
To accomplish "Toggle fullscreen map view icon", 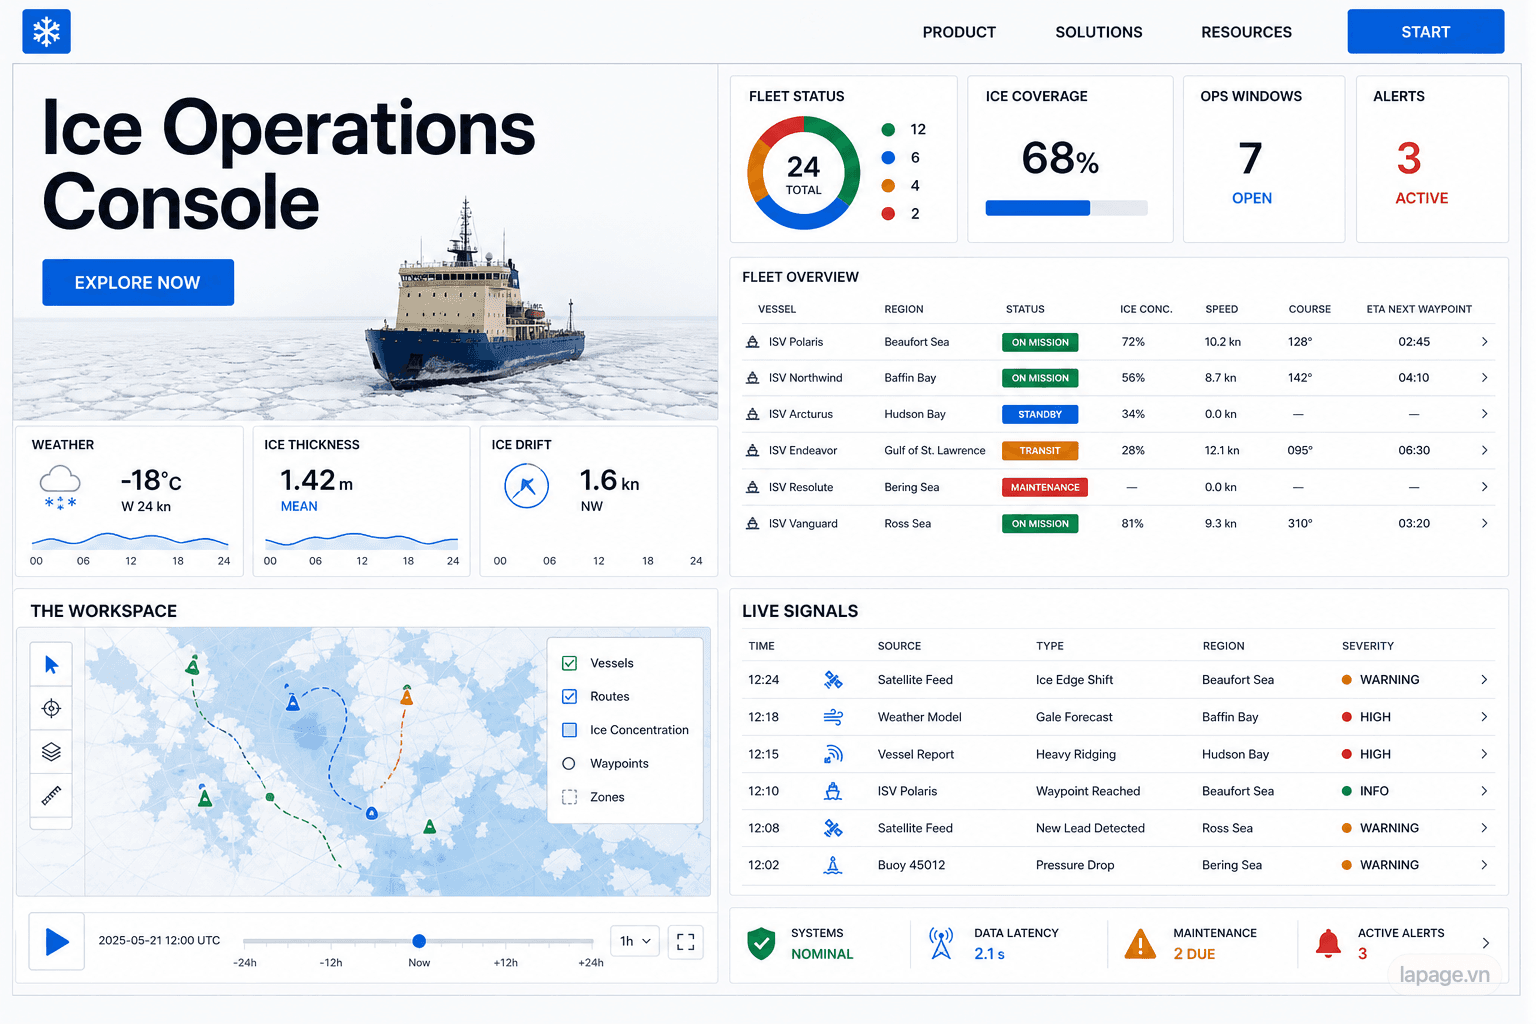I will click(685, 941).
